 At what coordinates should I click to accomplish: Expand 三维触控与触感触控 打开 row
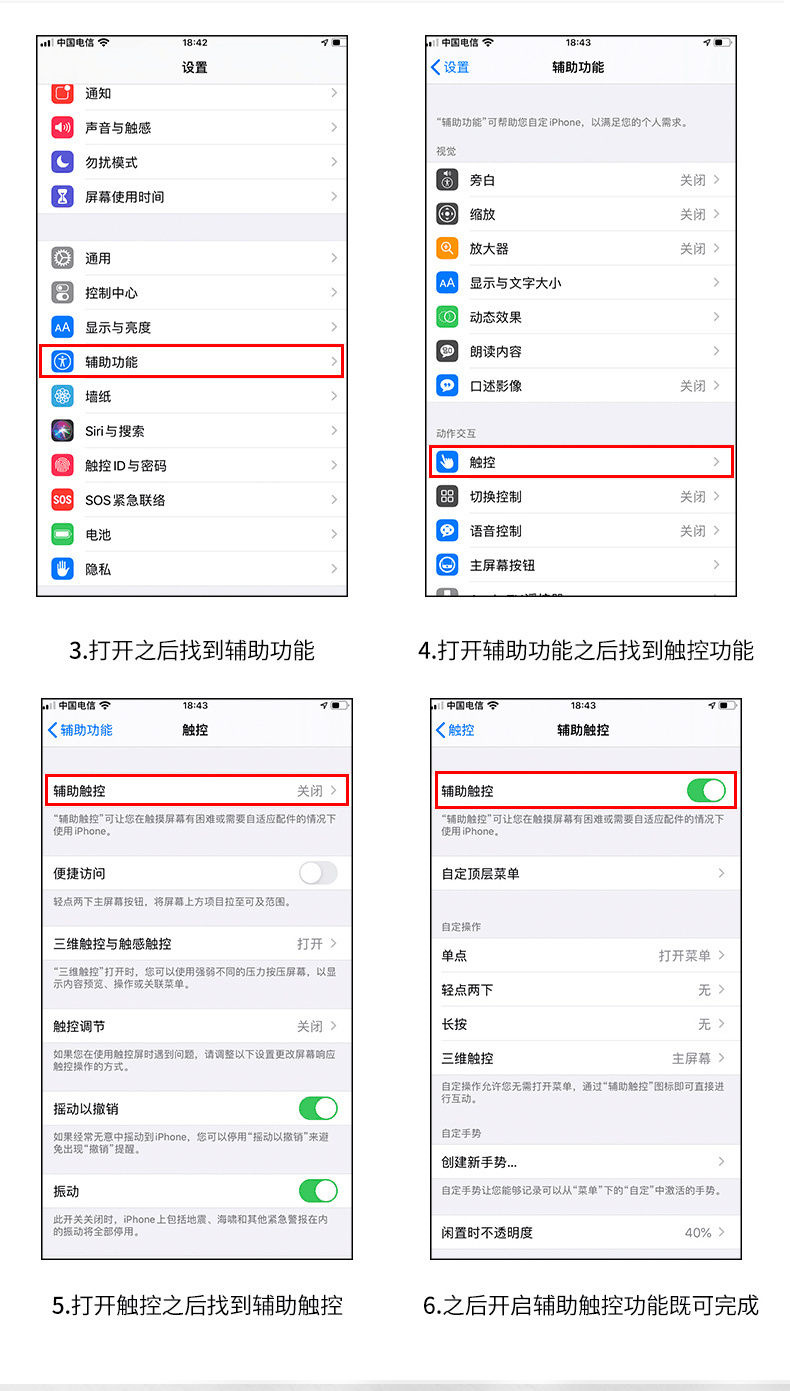tap(196, 944)
